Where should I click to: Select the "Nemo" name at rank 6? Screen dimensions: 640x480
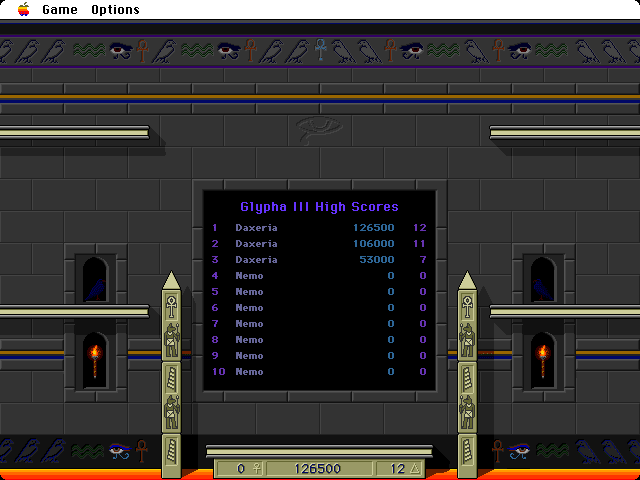(x=249, y=308)
